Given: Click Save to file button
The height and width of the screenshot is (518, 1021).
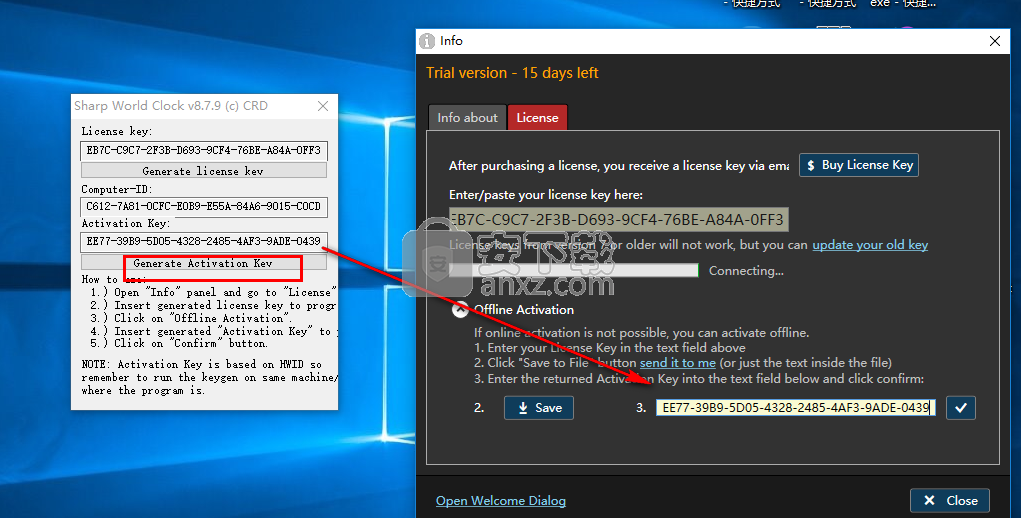Looking at the screenshot, I should pyautogui.click(x=538, y=408).
